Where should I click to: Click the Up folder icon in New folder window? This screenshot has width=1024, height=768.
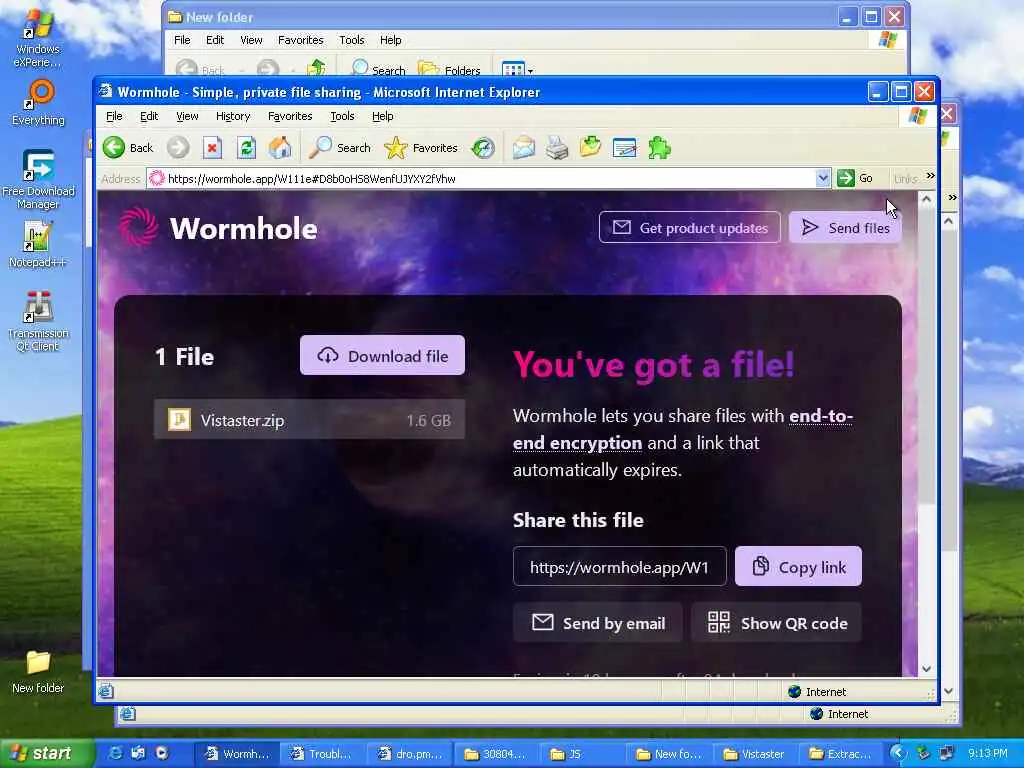coord(317,68)
